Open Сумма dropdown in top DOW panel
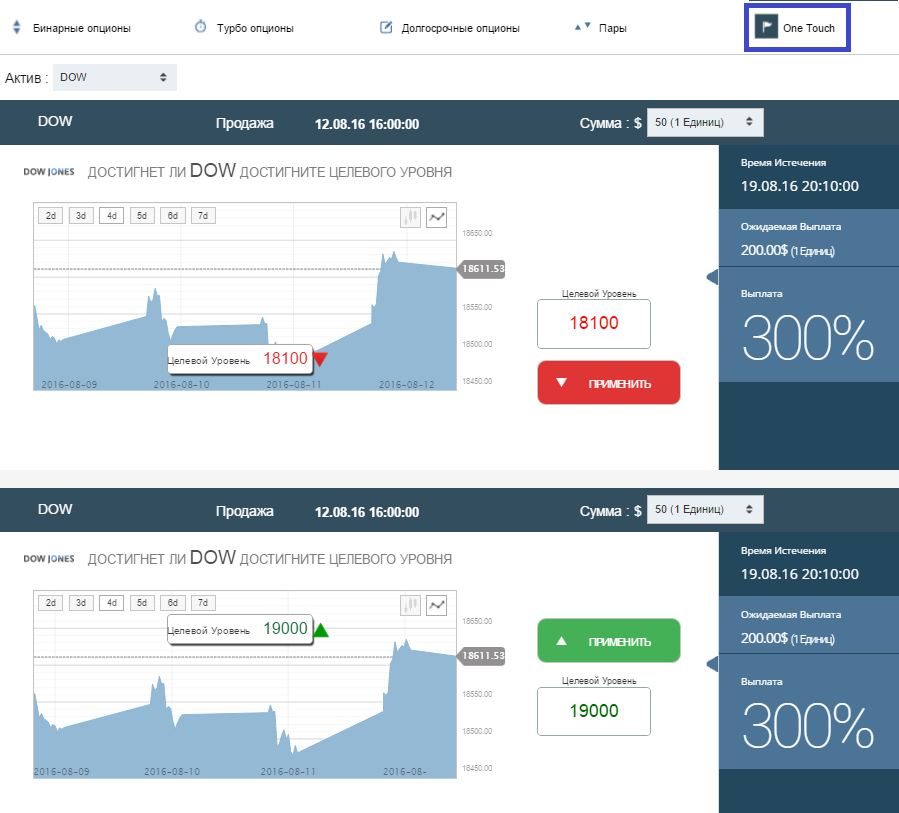Viewport: 899px width, 813px height. [705, 122]
